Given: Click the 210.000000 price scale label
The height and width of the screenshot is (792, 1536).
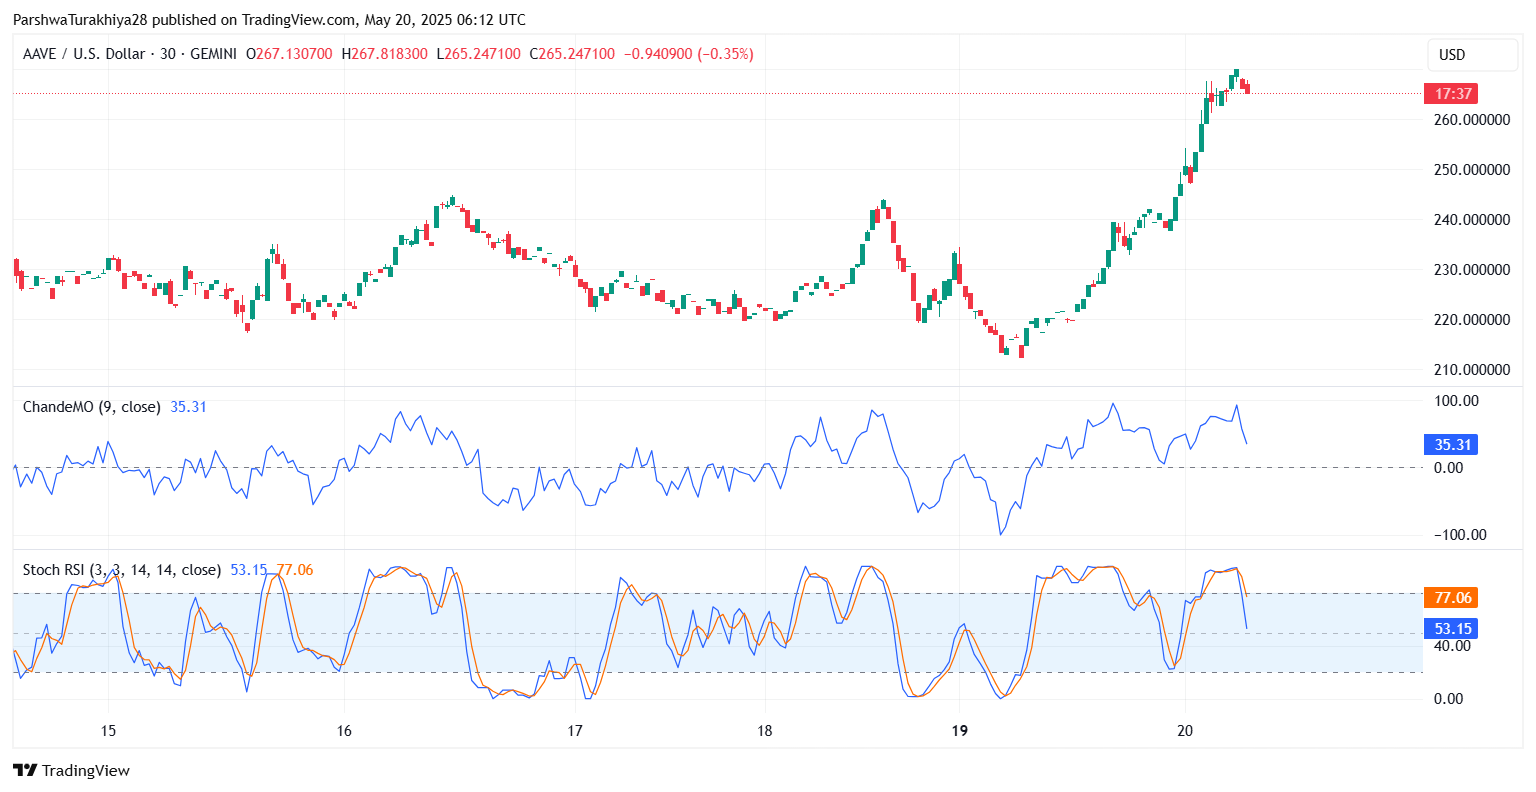Looking at the screenshot, I should pos(1471,370).
